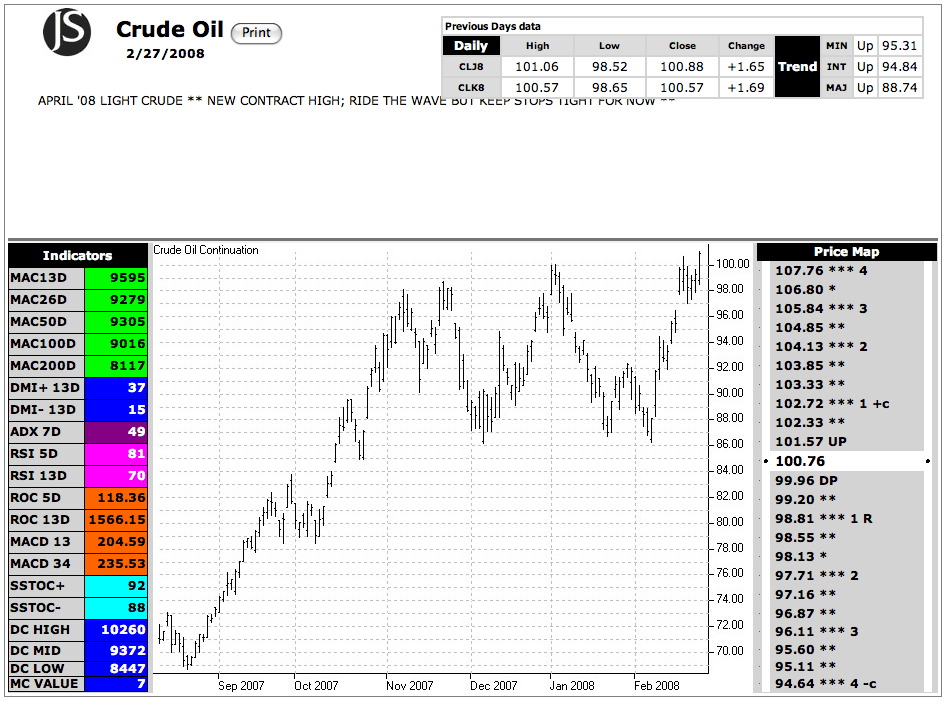Select the 99.96 DP price map entry
946x701 pixels.
[x=806, y=480]
